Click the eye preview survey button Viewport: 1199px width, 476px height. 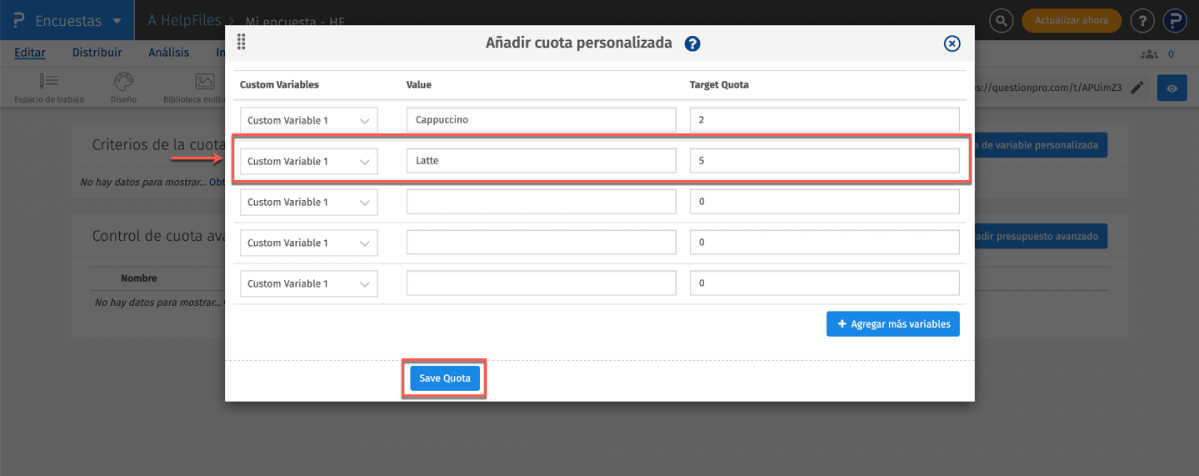1172,88
